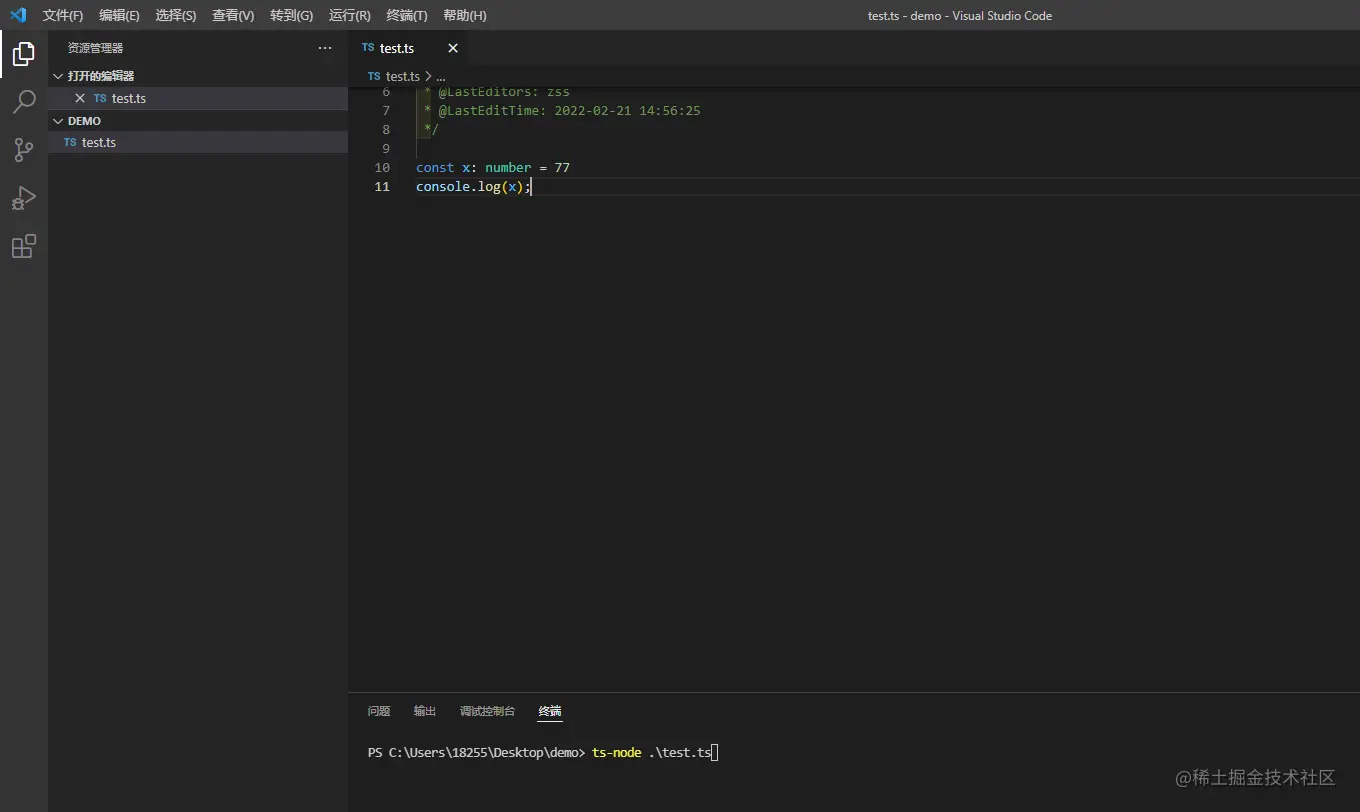
Task: Open the Explorer view in activity bar
Action: (x=24, y=54)
